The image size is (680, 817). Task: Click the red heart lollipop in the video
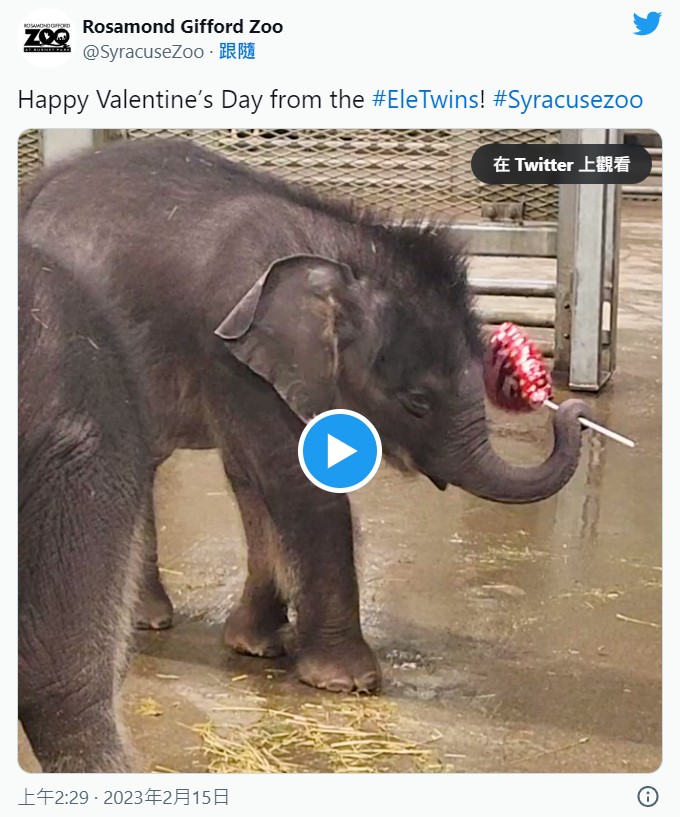[518, 368]
